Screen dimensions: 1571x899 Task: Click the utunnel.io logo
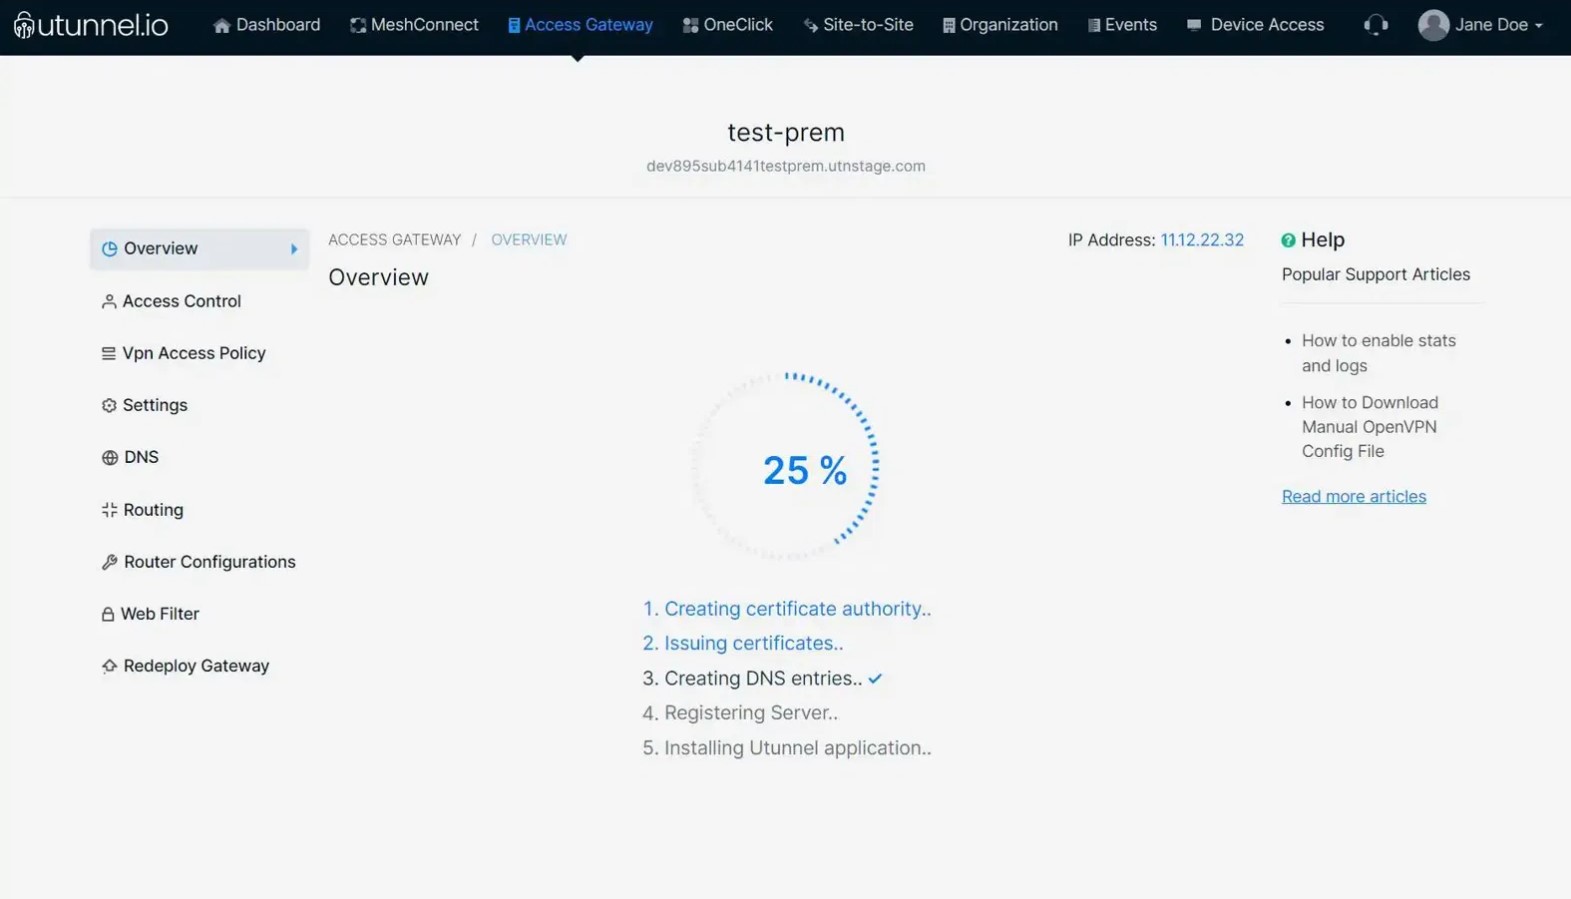[91, 24]
